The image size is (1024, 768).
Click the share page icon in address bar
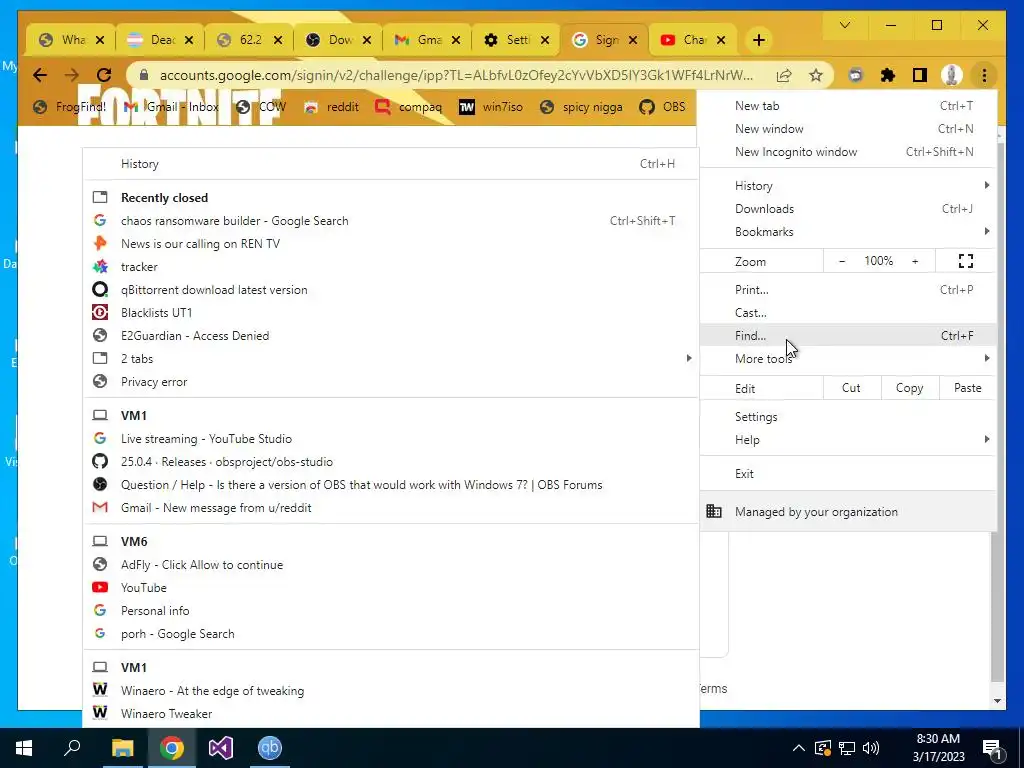pos(784,75)
